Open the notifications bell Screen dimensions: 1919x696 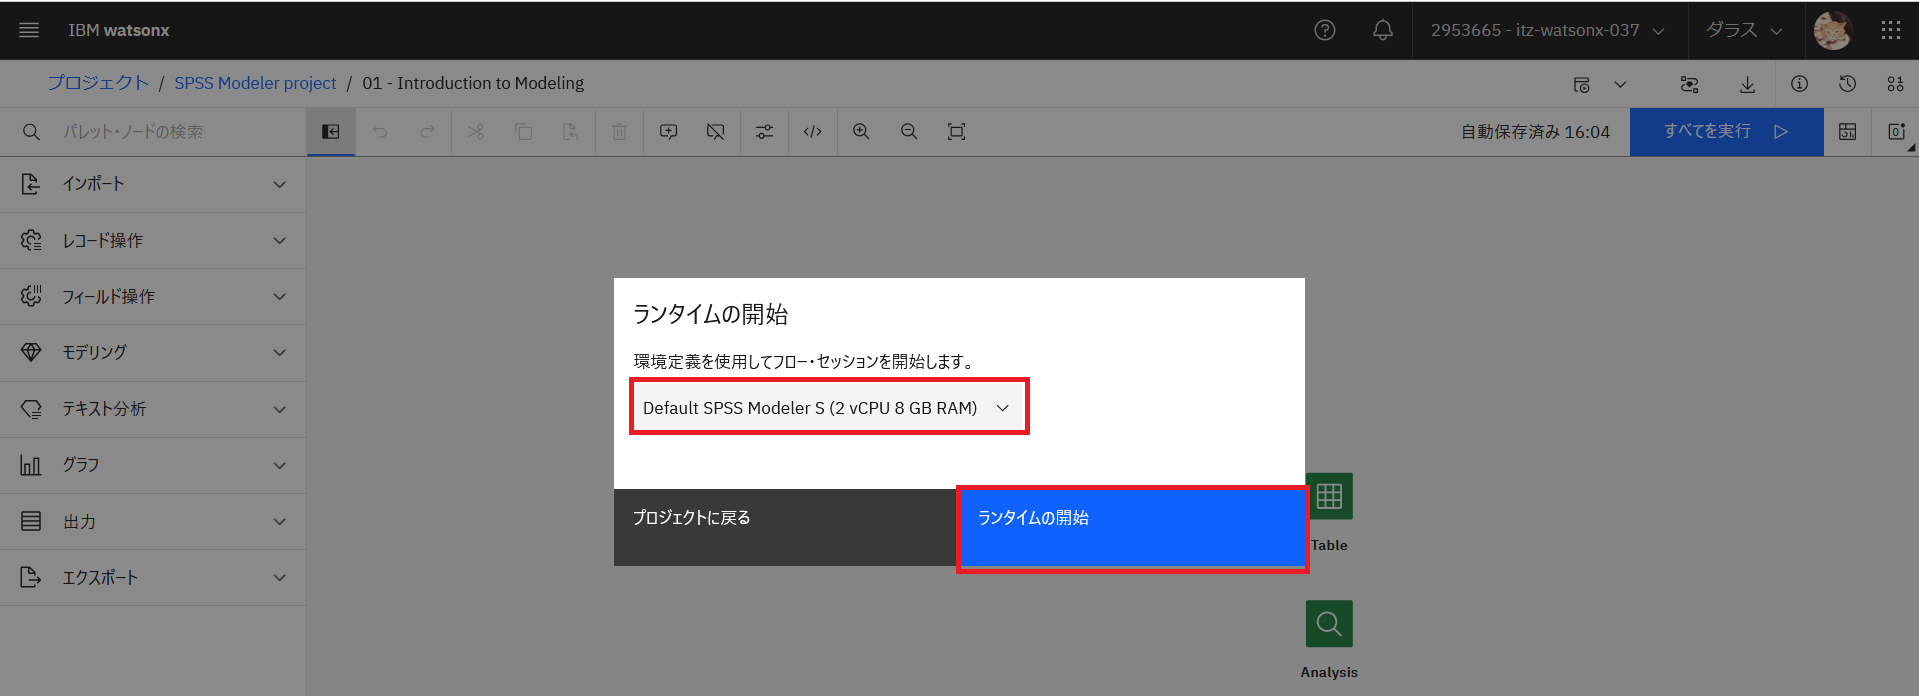click(x=1383, y=30)
